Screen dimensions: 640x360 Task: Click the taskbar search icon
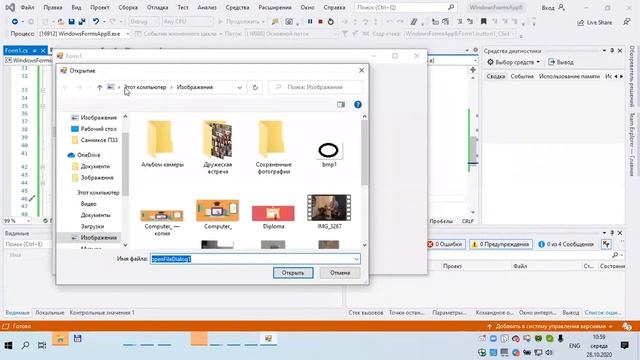pos(25,345)
